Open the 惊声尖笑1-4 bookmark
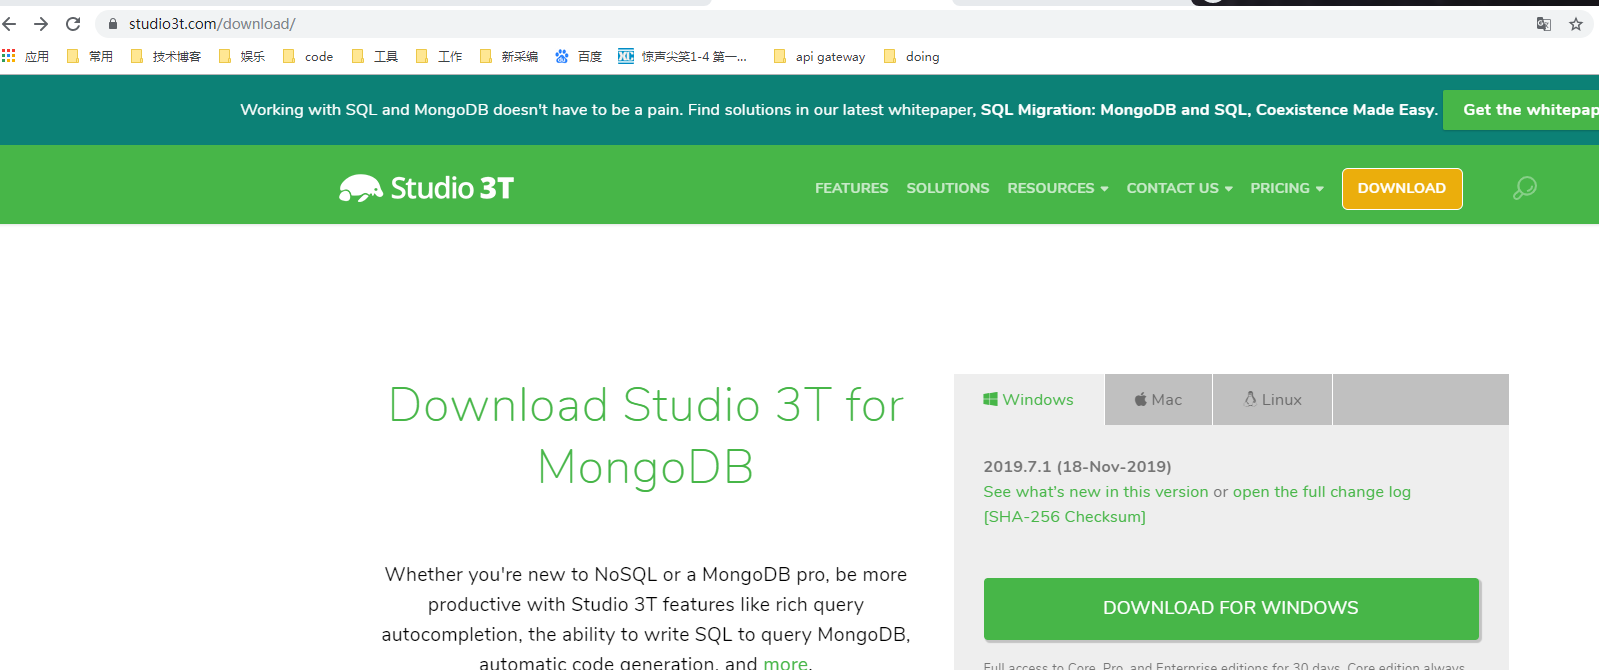The height and width of the screenshot is (670, 1599). coord(682,56)
